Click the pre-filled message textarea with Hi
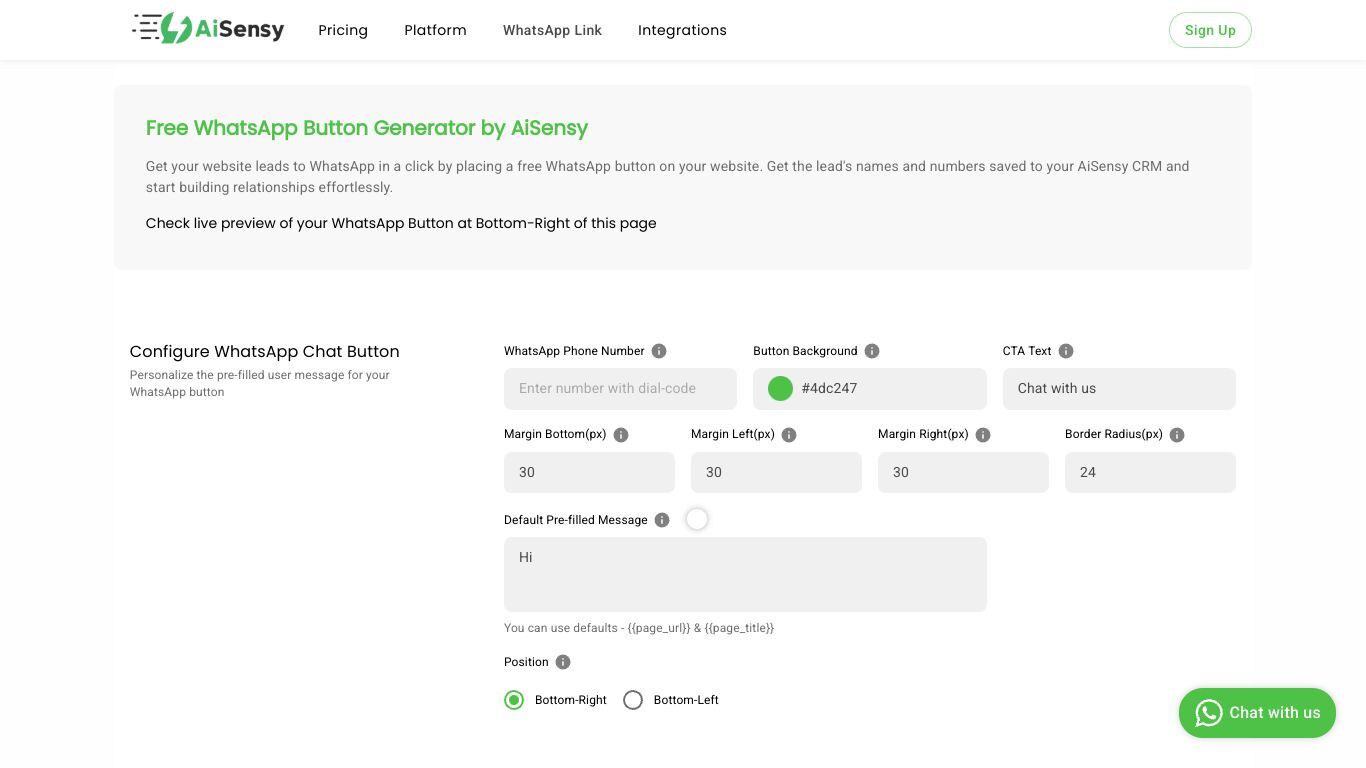Viewport: 1366px width, 768px height. (x=745, y=574)
